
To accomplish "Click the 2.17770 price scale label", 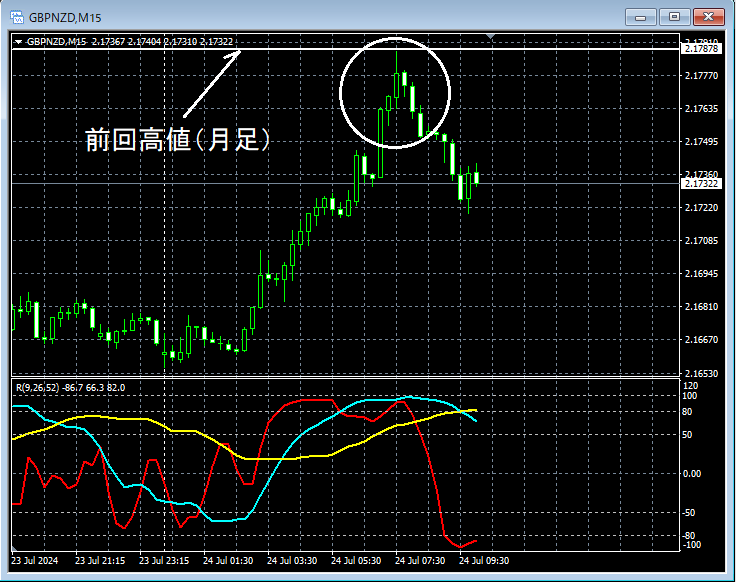I will 701,76.
